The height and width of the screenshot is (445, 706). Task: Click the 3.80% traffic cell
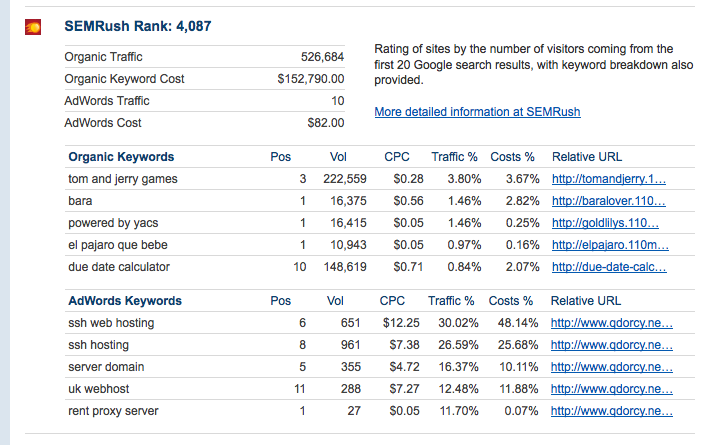464,179
